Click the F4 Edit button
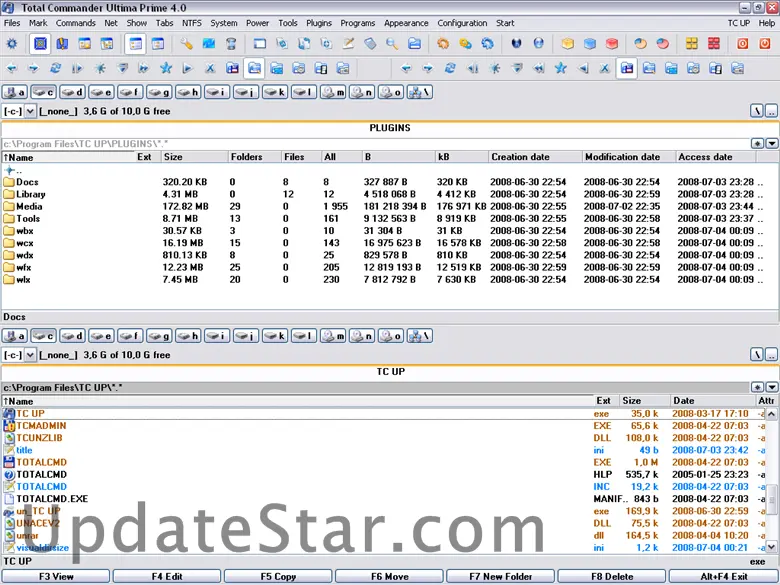 167,577
